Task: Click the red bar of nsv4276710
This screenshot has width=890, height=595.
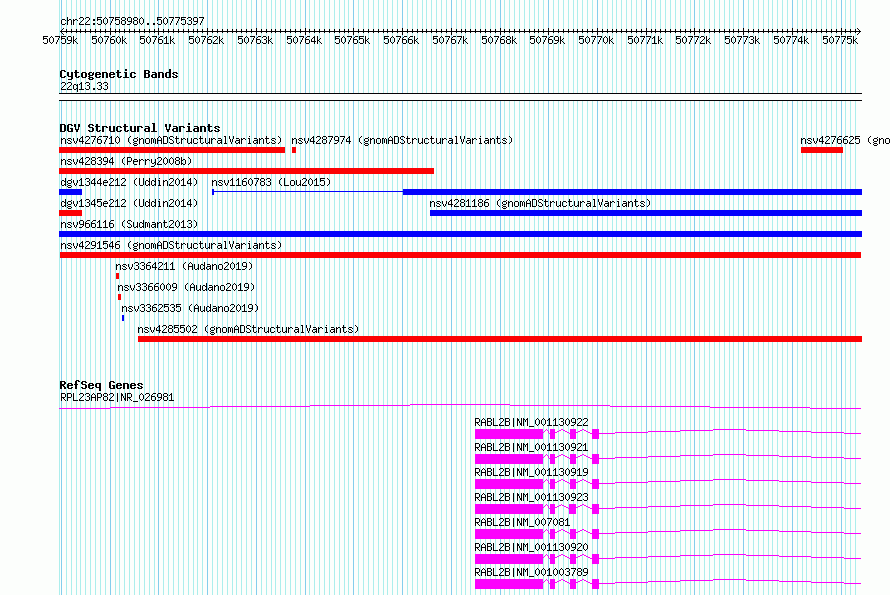Action: click(172, 150)
